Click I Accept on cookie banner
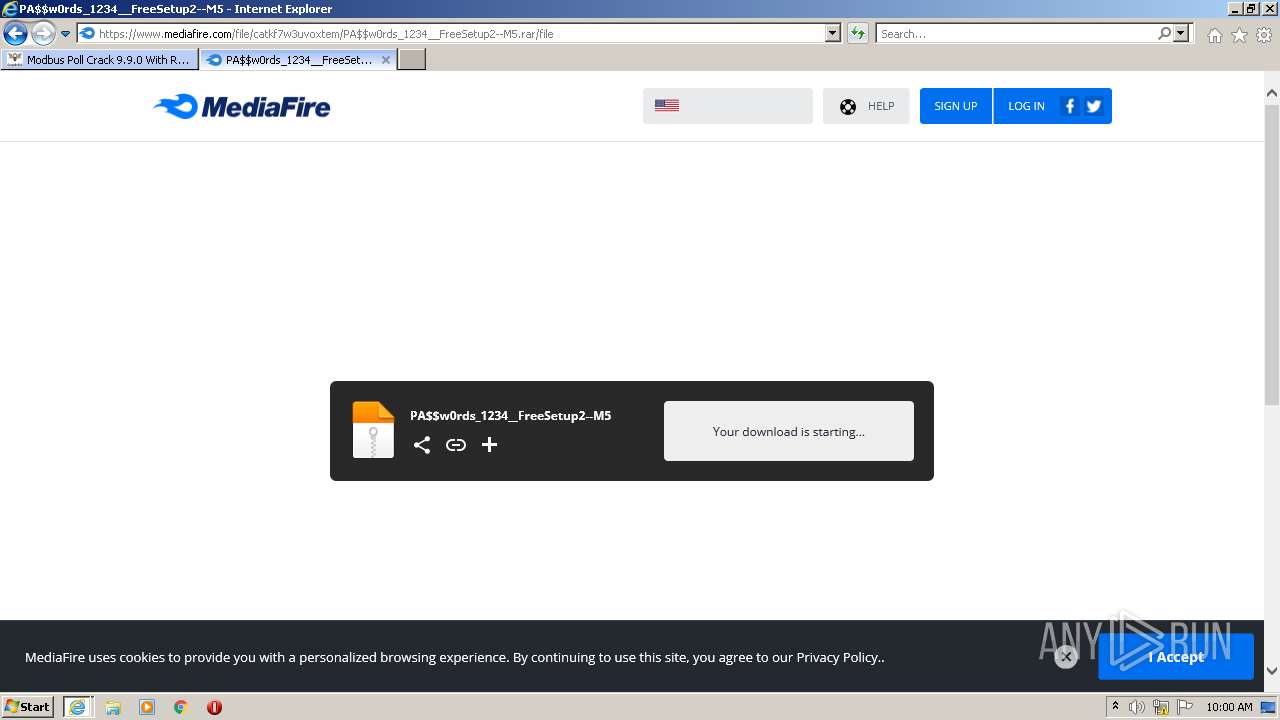This screenshot has height=720, width=1280. (1176, 657)
